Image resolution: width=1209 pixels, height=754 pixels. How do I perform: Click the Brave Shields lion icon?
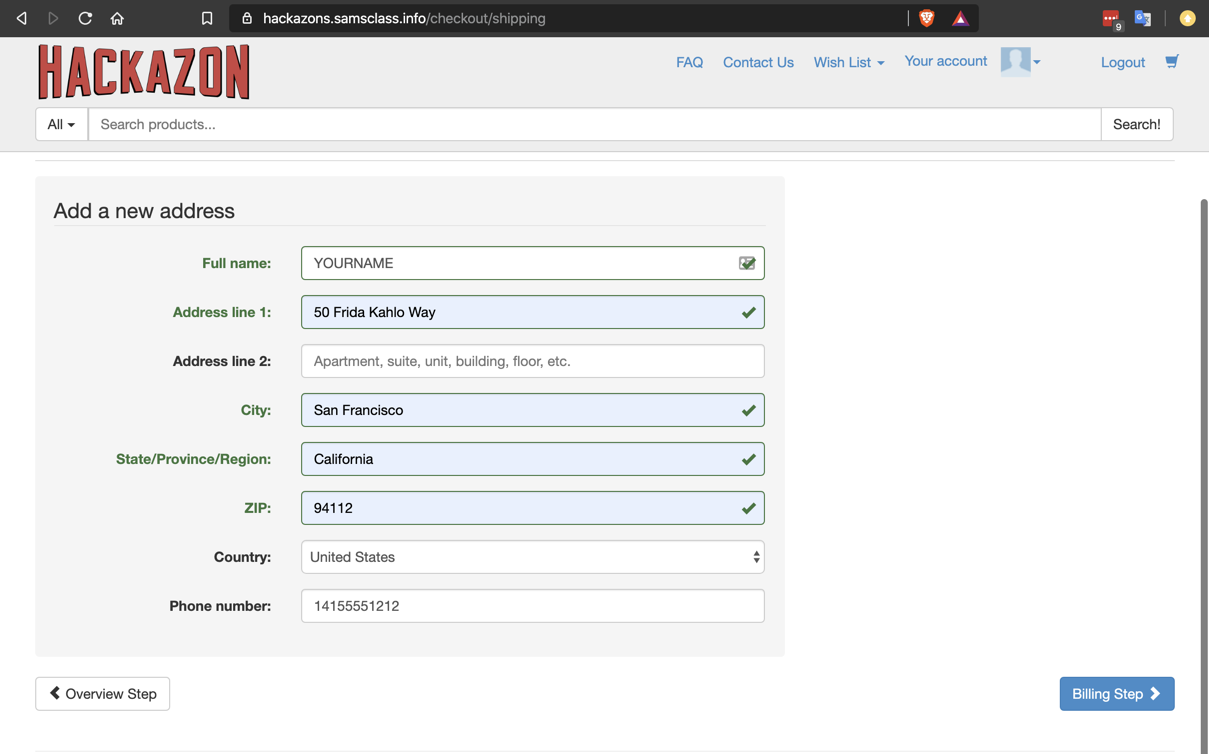[x=926, y=18]
